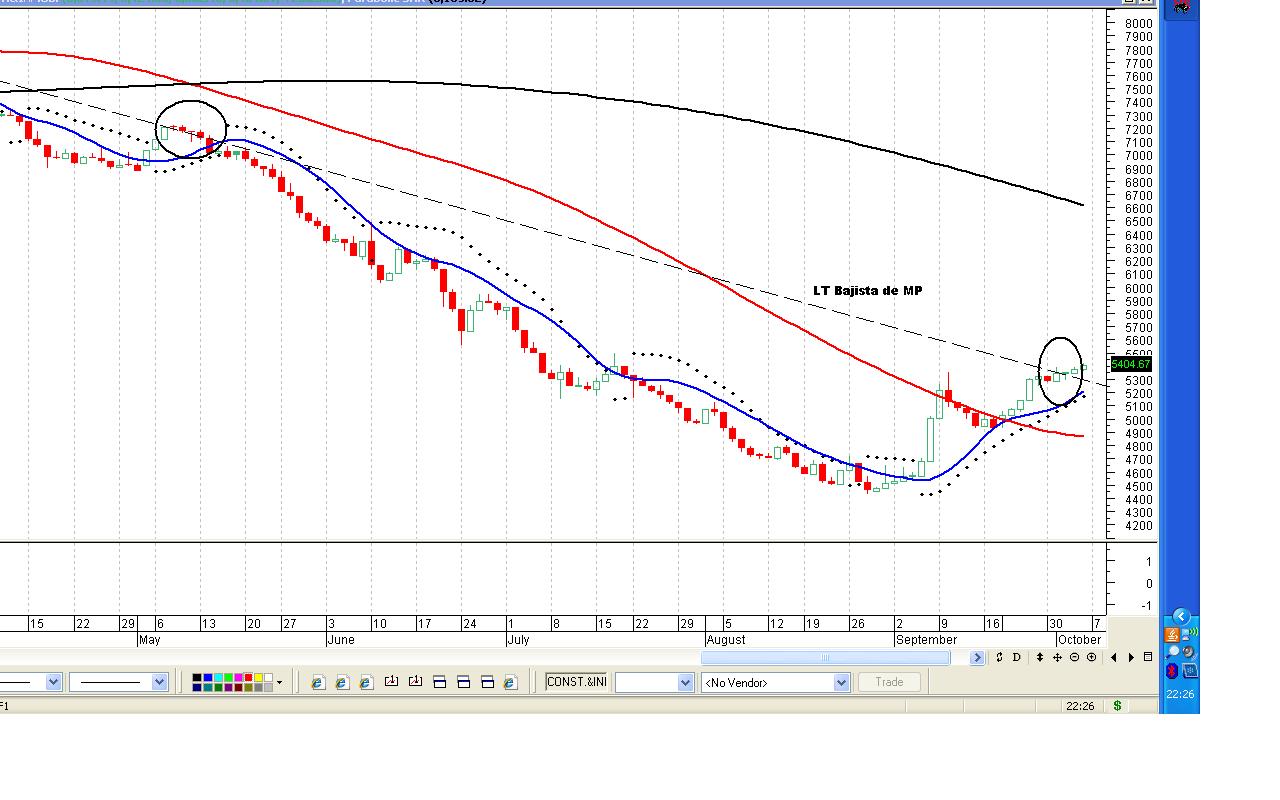
Task: Click the 5404.67 current price label
Action: [x=1131, y=364]
